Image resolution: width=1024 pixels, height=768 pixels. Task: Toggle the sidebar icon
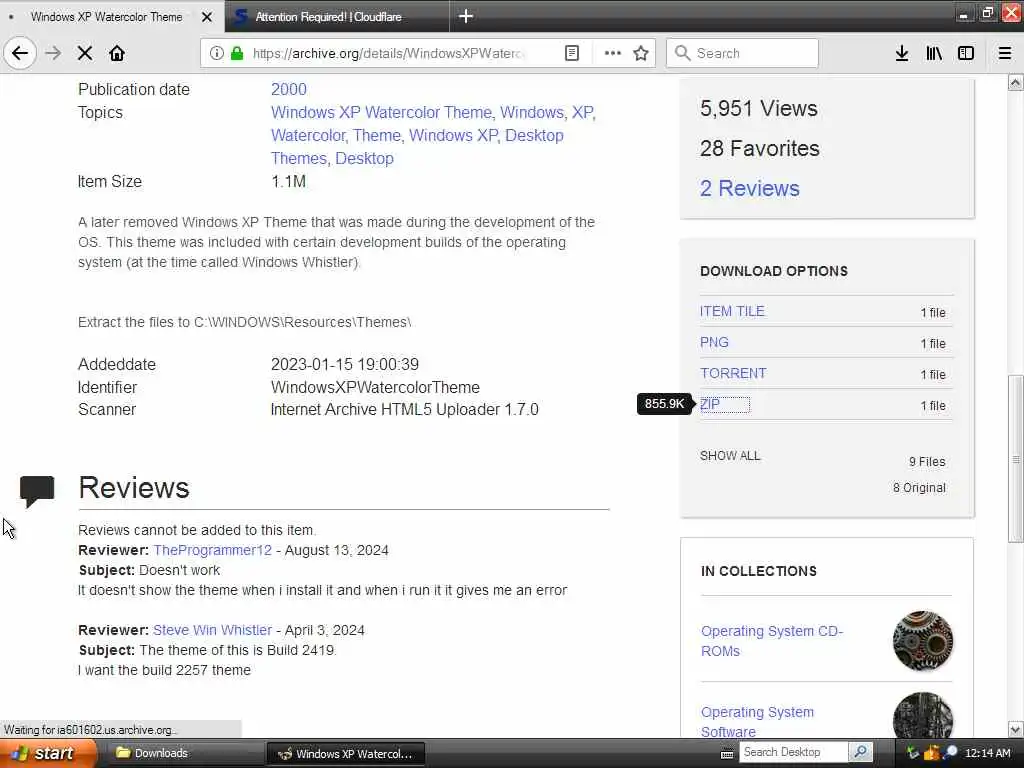[965, 53]
